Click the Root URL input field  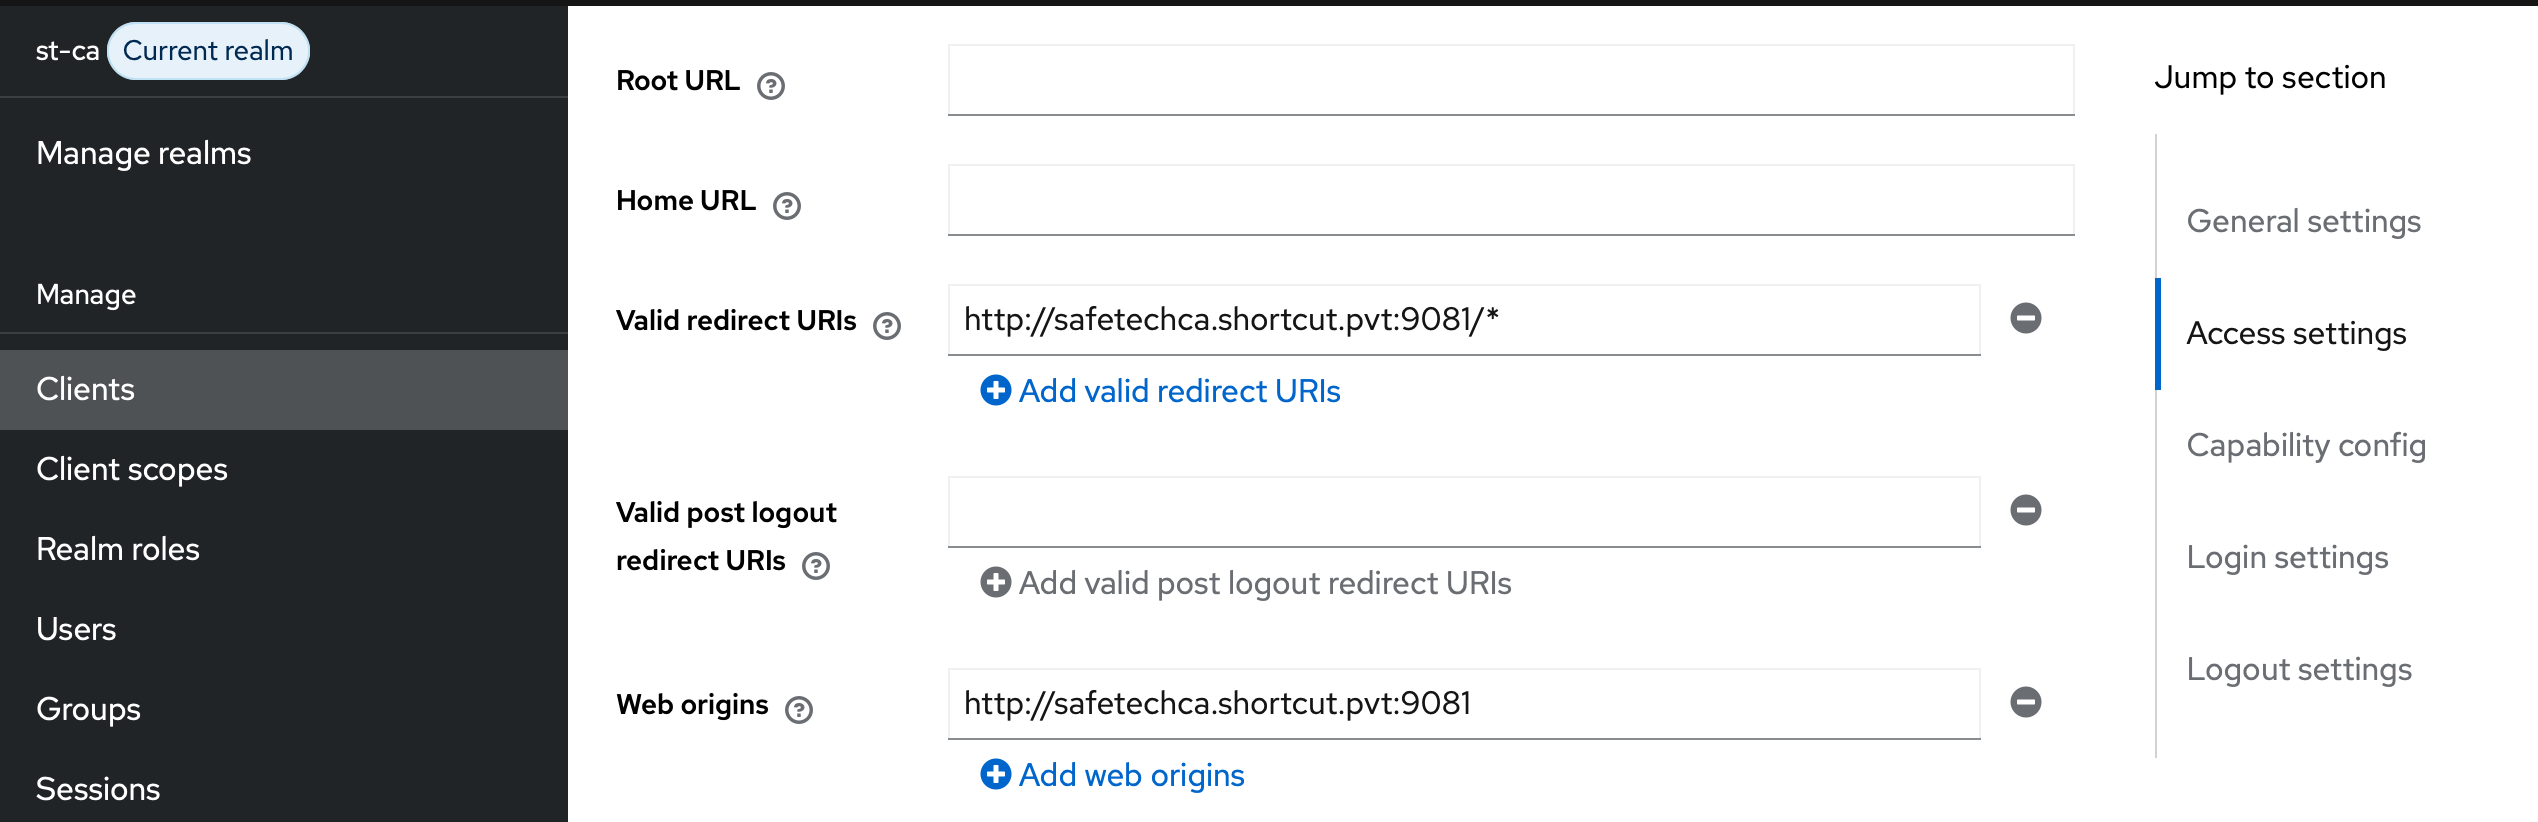tap(1511, 80)
